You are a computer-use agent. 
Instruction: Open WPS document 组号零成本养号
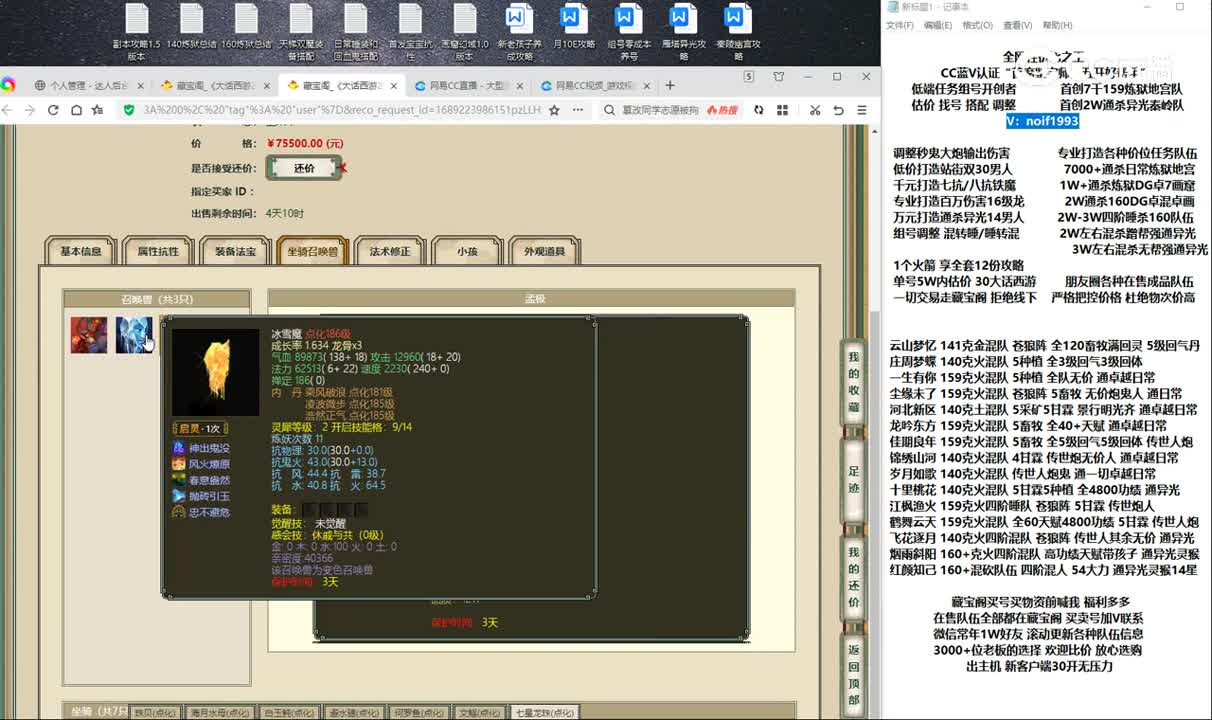coord(628,31)
